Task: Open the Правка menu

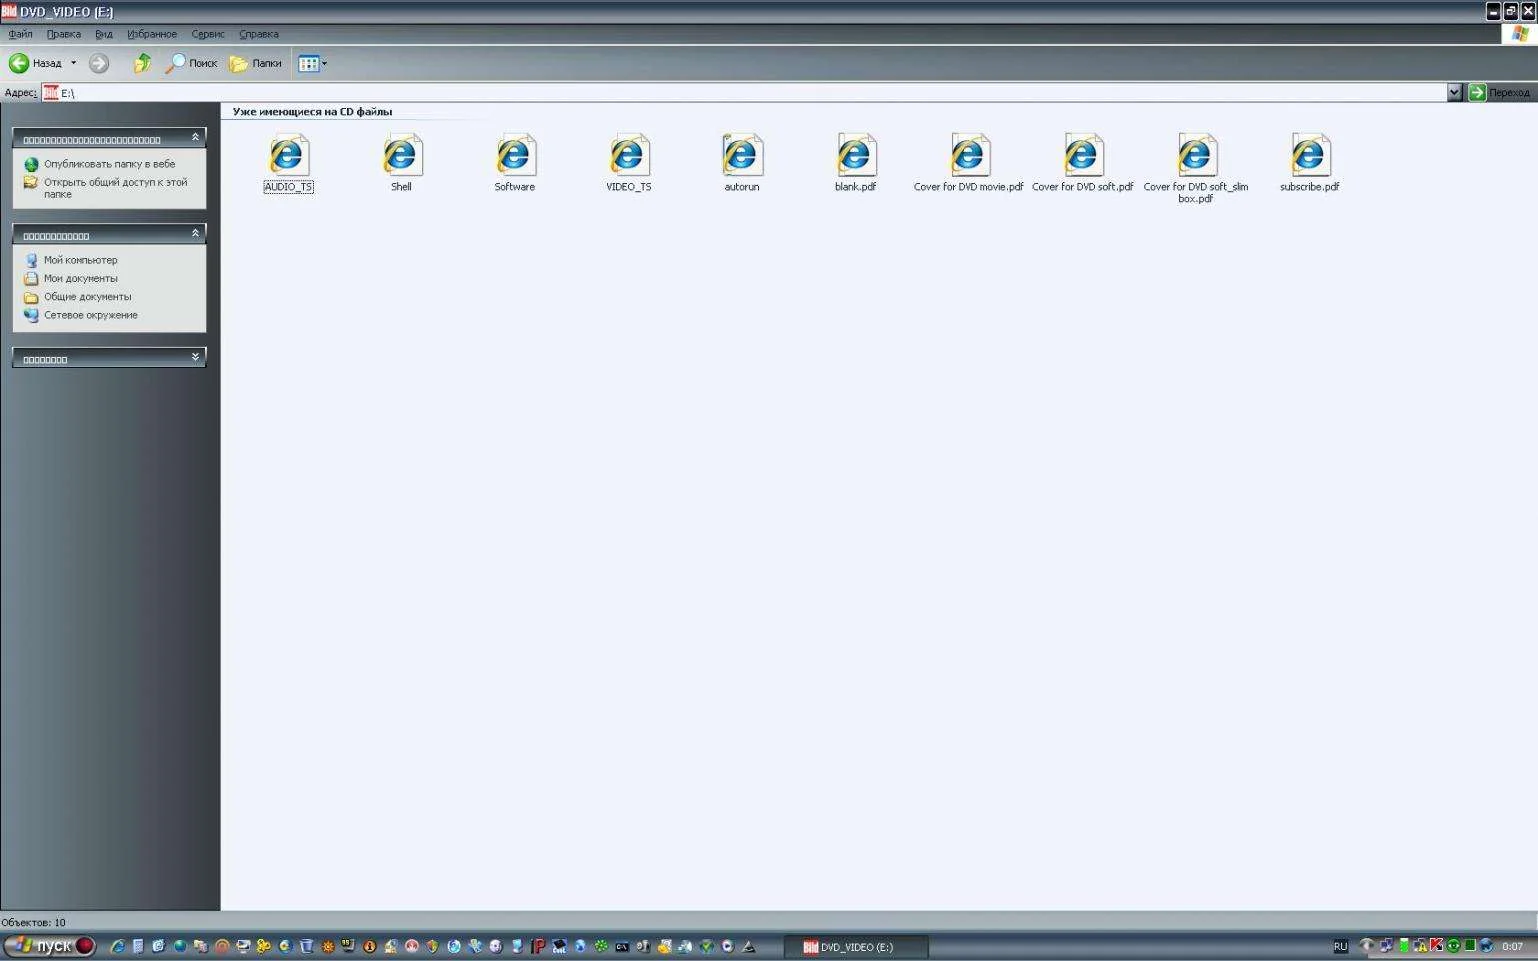Action: [63, 34]
